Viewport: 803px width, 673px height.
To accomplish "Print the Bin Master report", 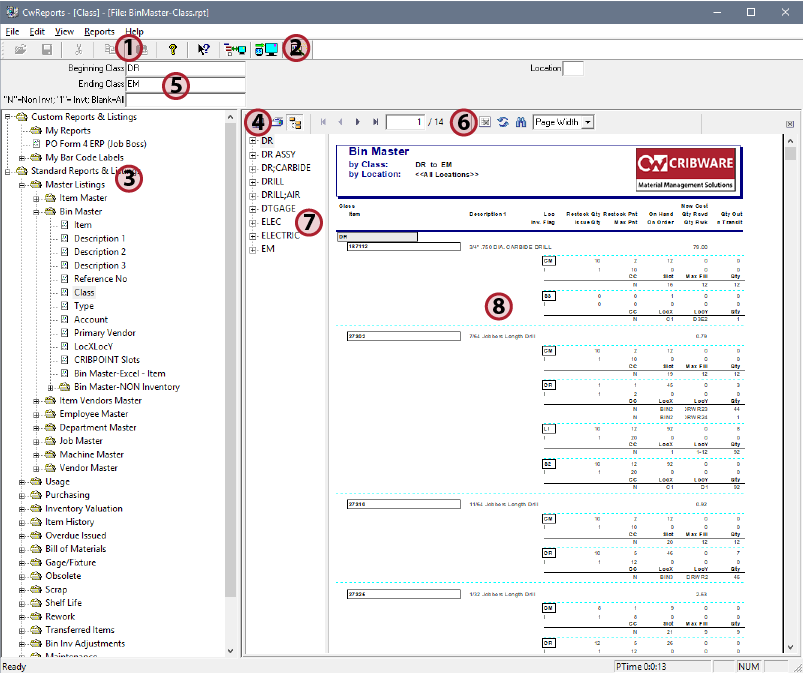I will (279, 120).
